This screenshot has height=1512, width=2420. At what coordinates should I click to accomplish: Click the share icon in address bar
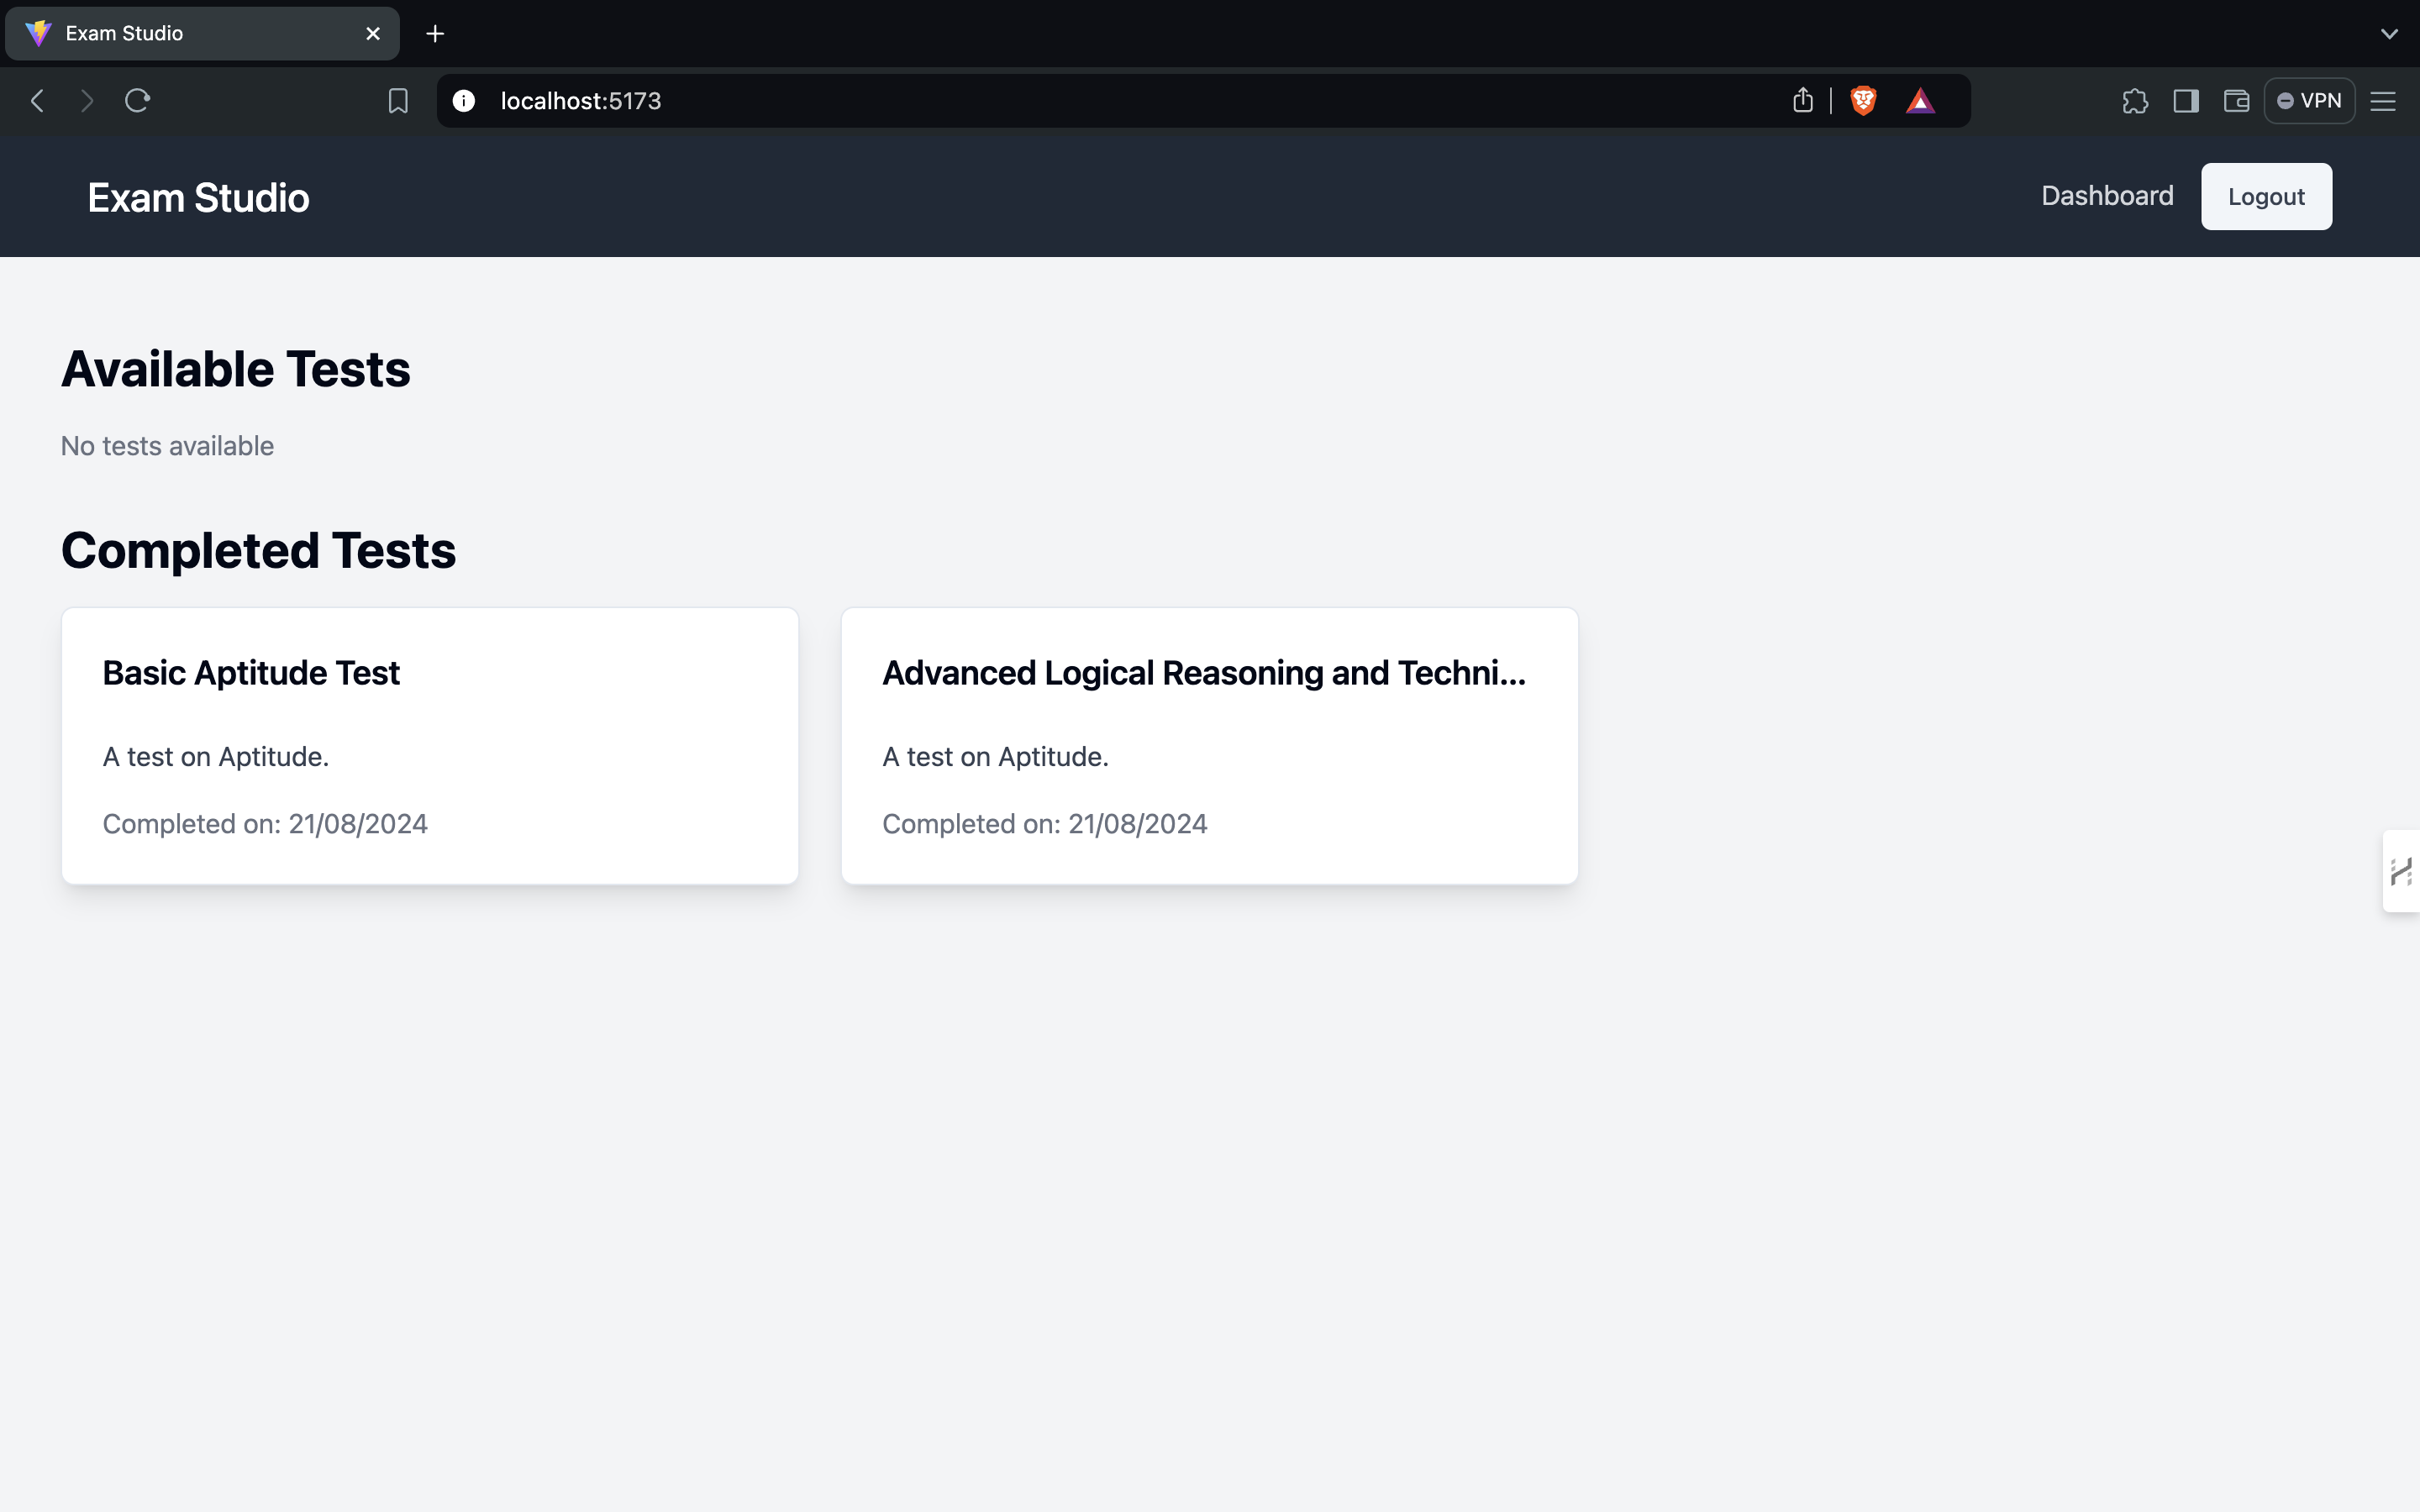[1803, 100]
